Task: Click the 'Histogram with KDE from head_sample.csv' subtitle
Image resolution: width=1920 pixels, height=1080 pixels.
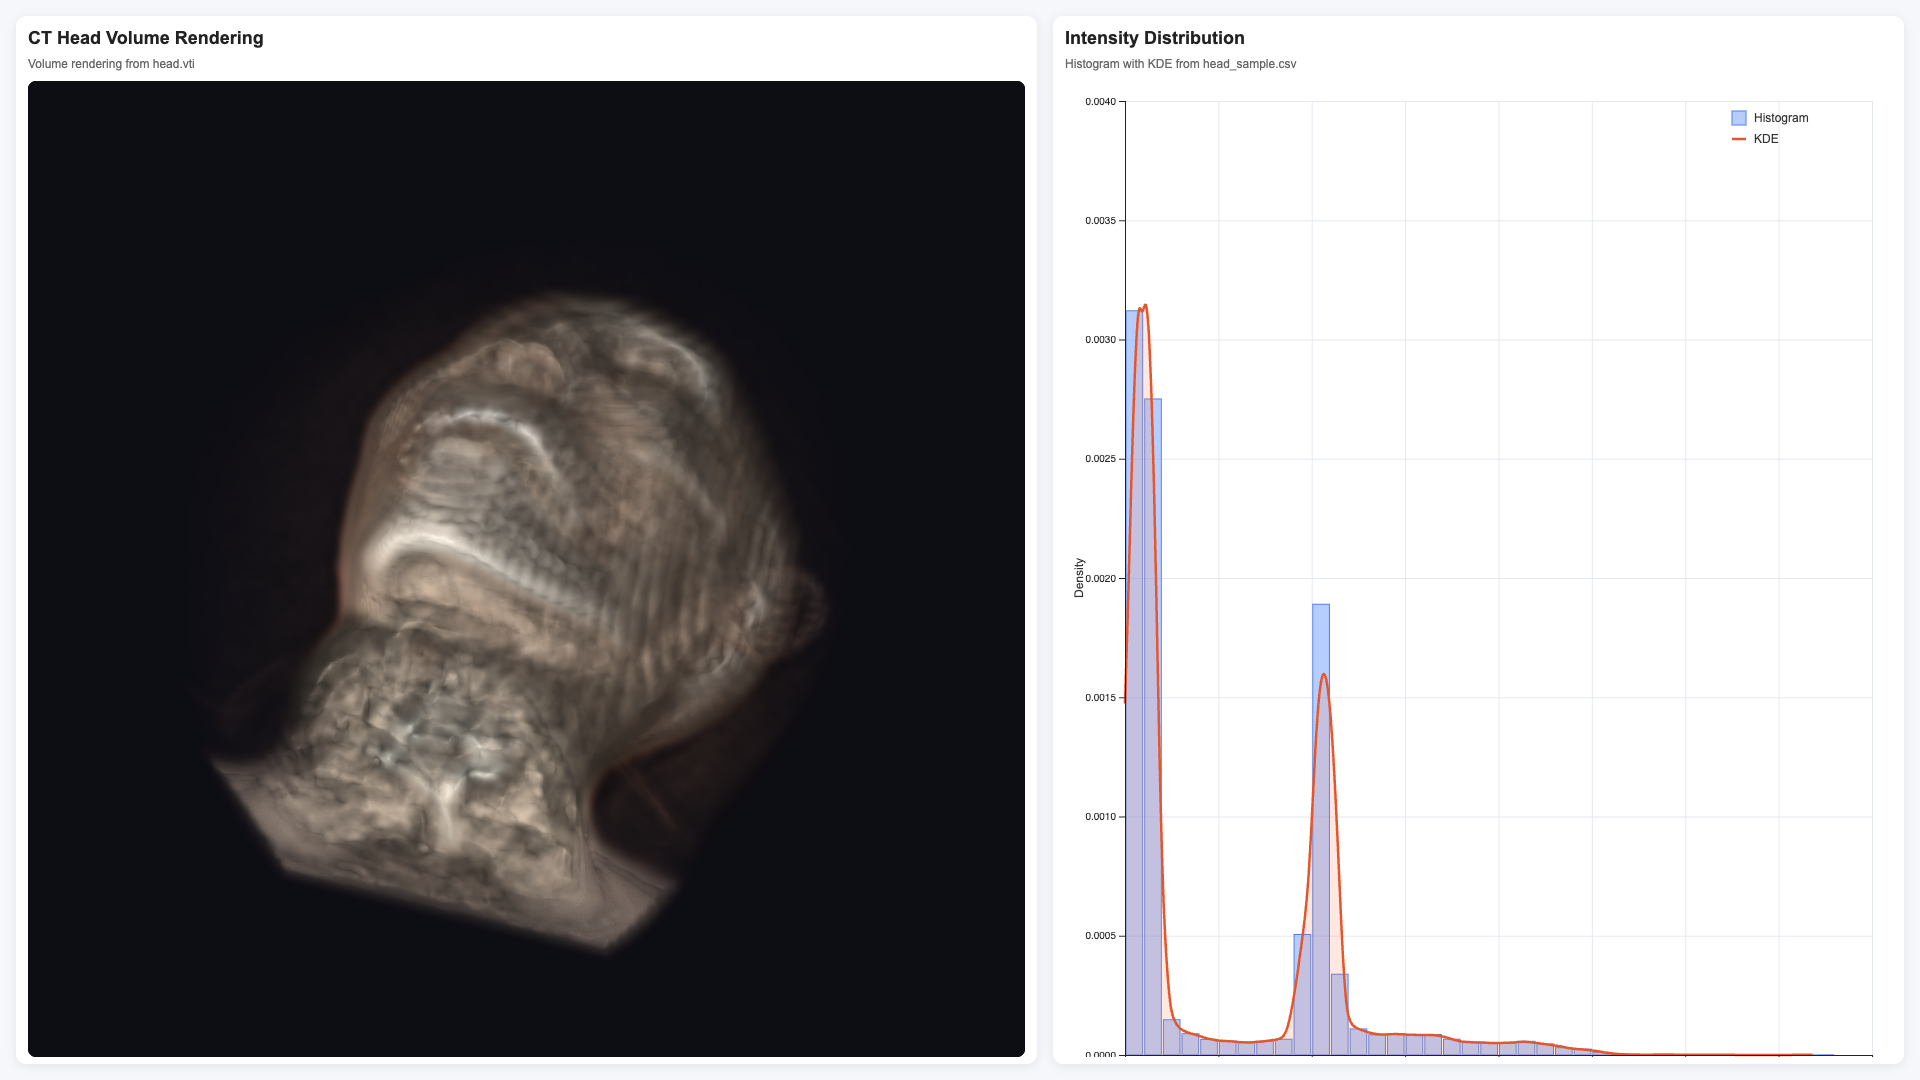Action: click(x=1180, y=64)
